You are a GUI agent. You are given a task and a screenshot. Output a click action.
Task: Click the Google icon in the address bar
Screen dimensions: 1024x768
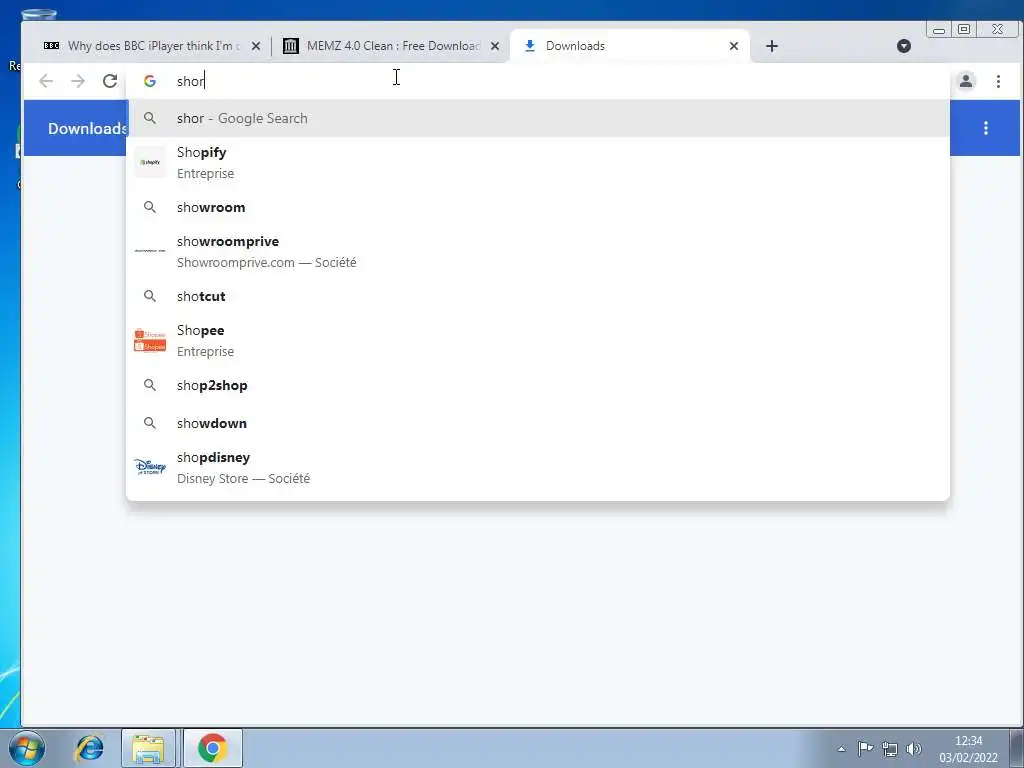tap(150, 81)
